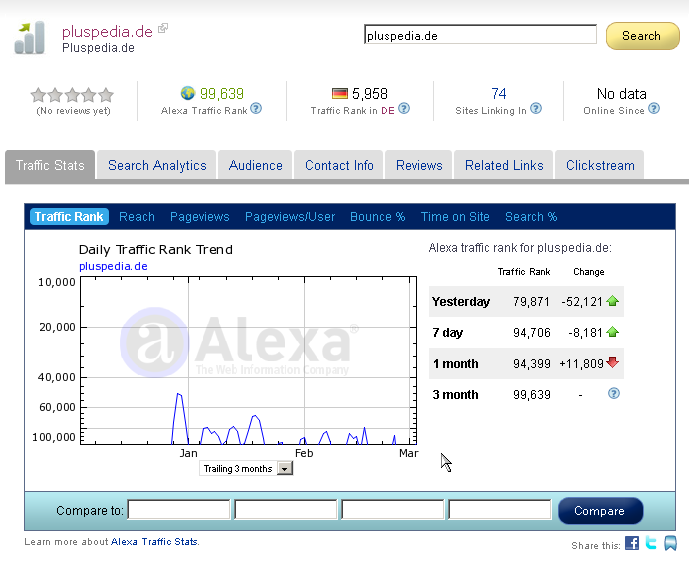
Task: Open the Trailing 3 months dropdown
Action: [246, 468]
